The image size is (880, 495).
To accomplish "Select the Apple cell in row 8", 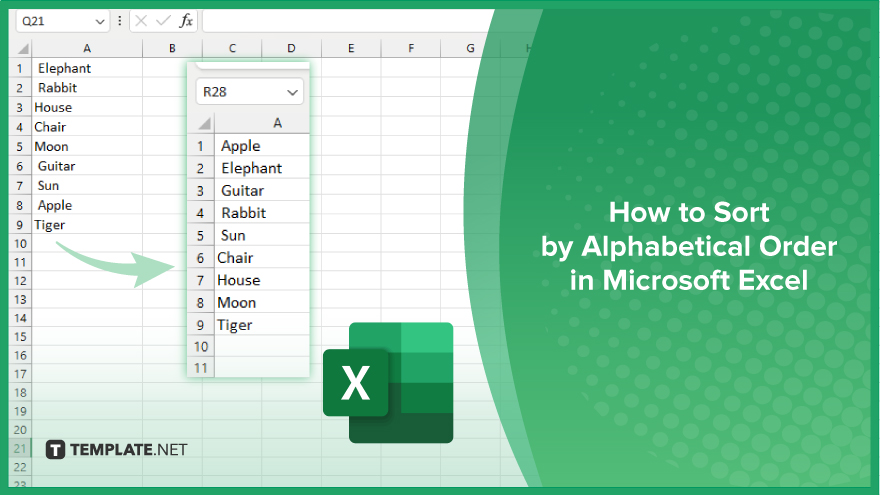I will point(87,205).
